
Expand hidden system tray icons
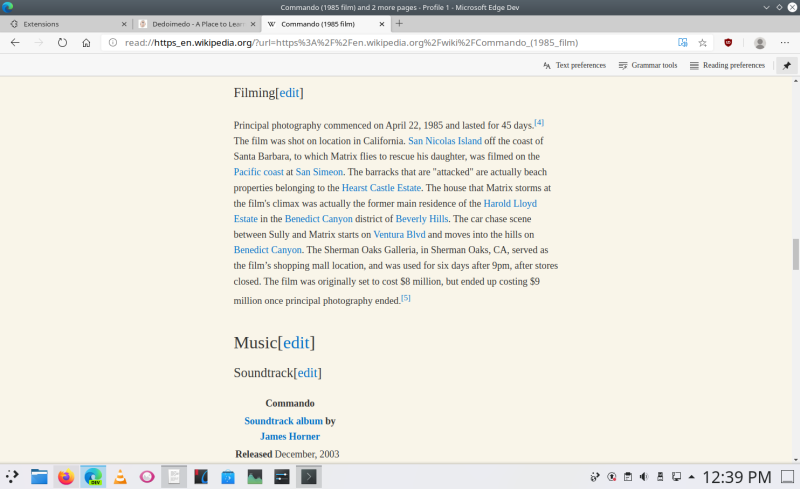click(x=691, y=477)
